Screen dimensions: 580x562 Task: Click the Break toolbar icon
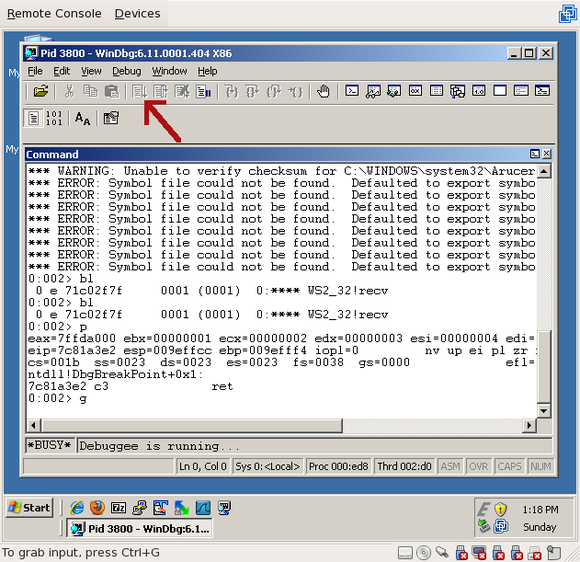203,91
